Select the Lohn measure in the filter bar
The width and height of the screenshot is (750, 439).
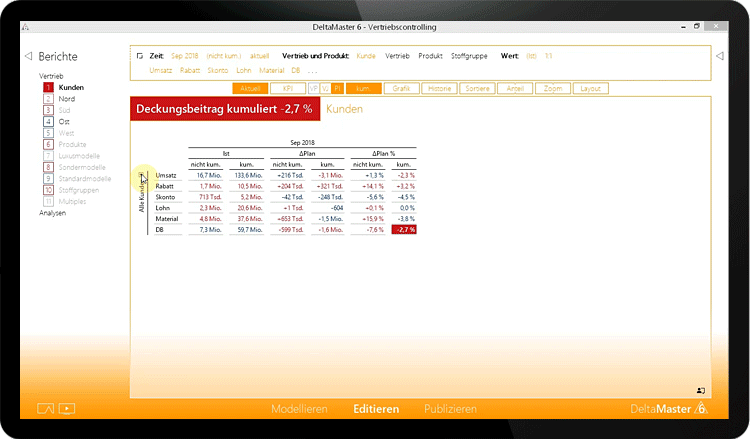tap(244, 70)
